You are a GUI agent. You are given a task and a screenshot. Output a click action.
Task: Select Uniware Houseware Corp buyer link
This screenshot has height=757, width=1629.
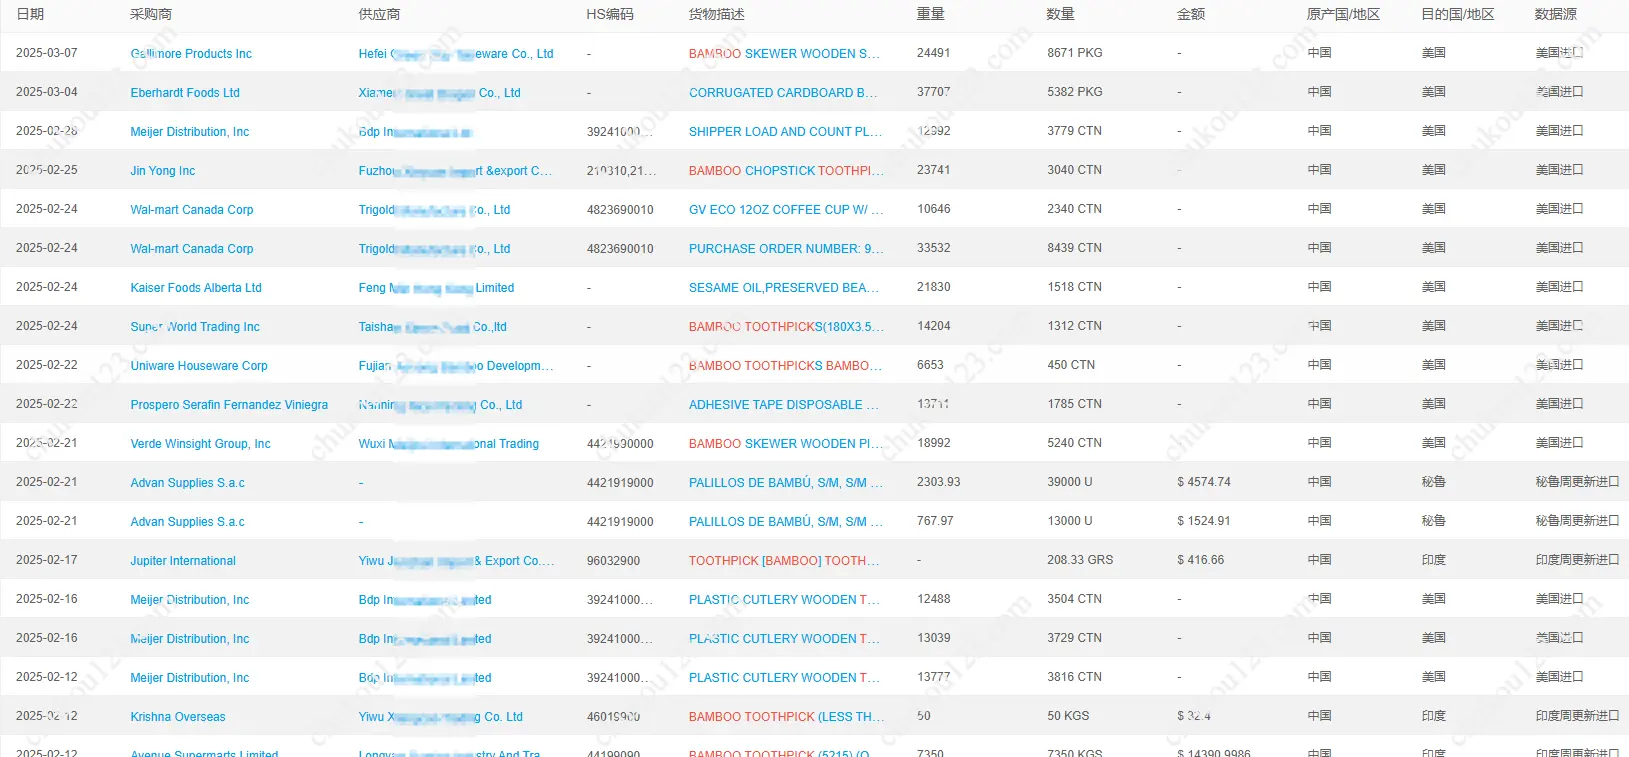[199, 366]
